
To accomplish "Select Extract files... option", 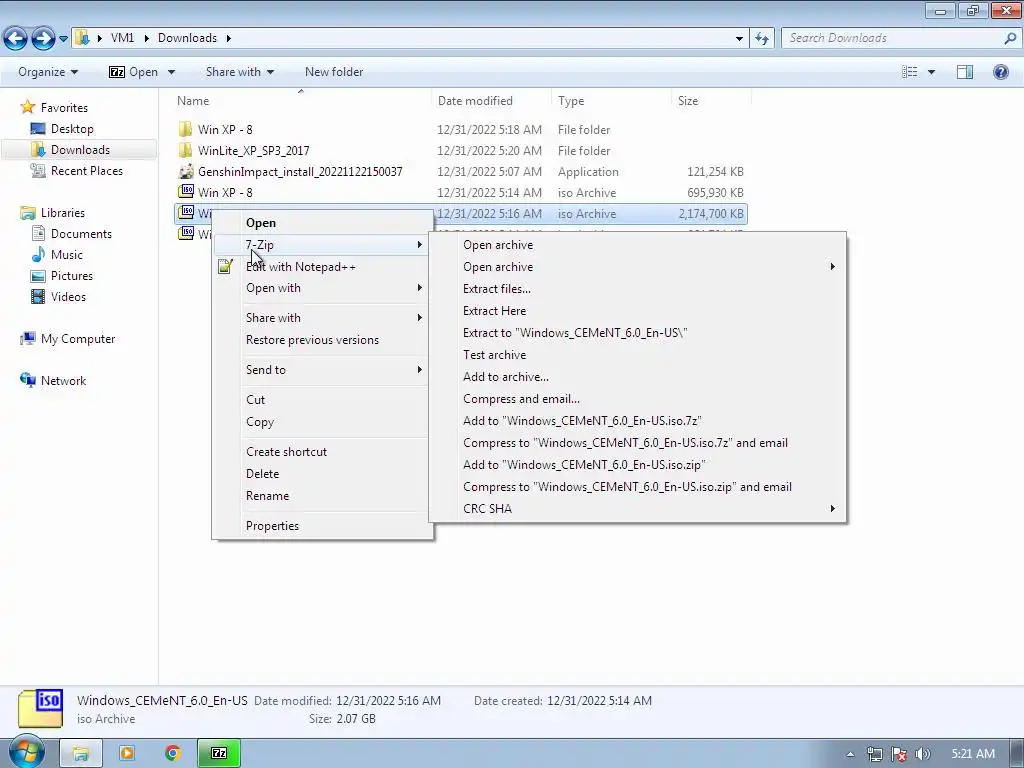I will tap(637, 289).
